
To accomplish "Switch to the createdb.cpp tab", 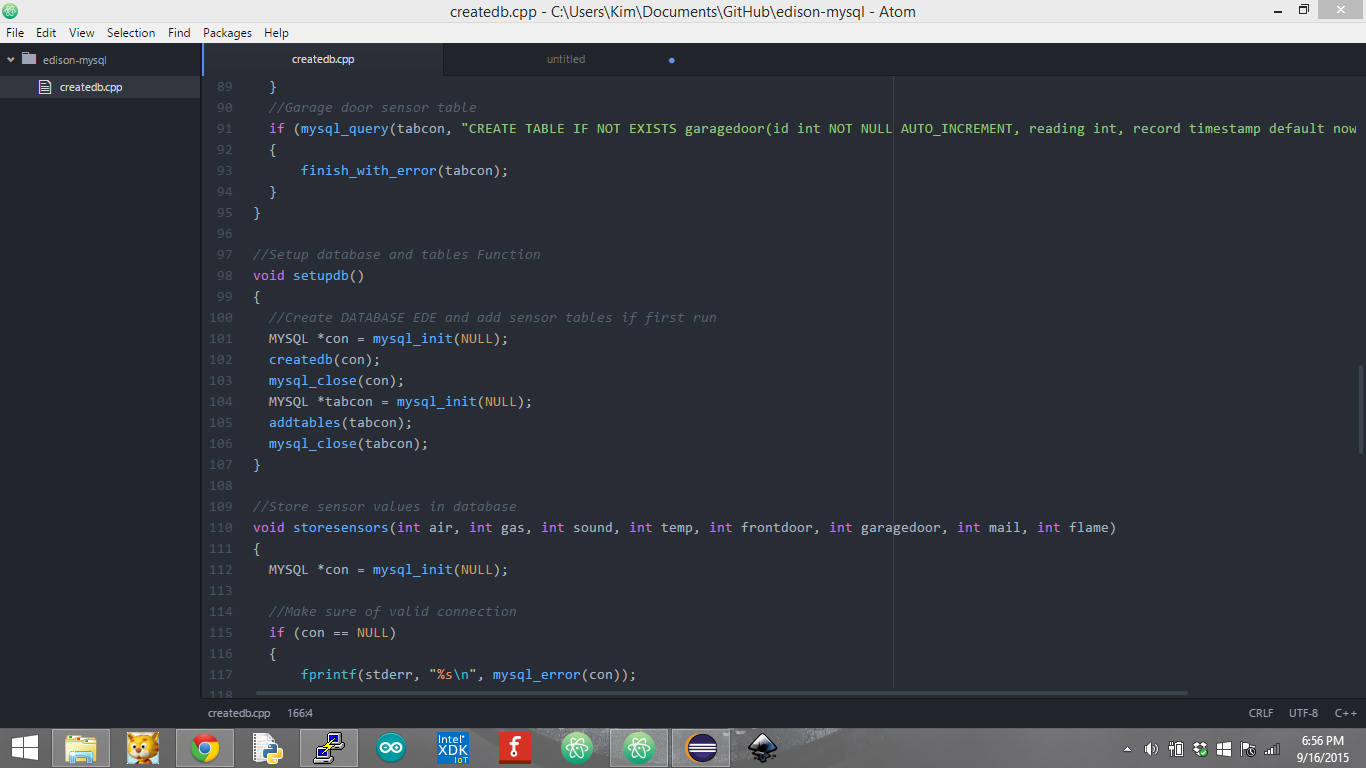I will (323, 60).
